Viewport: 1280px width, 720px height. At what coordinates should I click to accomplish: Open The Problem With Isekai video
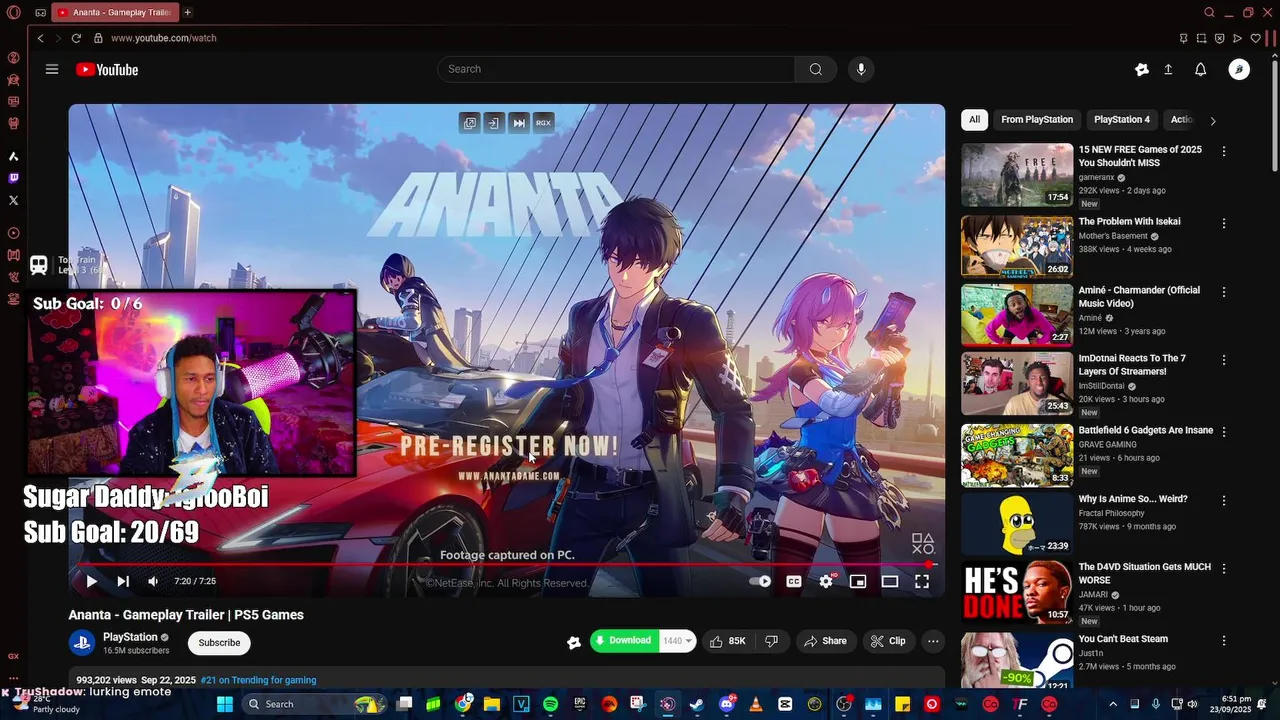(x=1129, y=222)
